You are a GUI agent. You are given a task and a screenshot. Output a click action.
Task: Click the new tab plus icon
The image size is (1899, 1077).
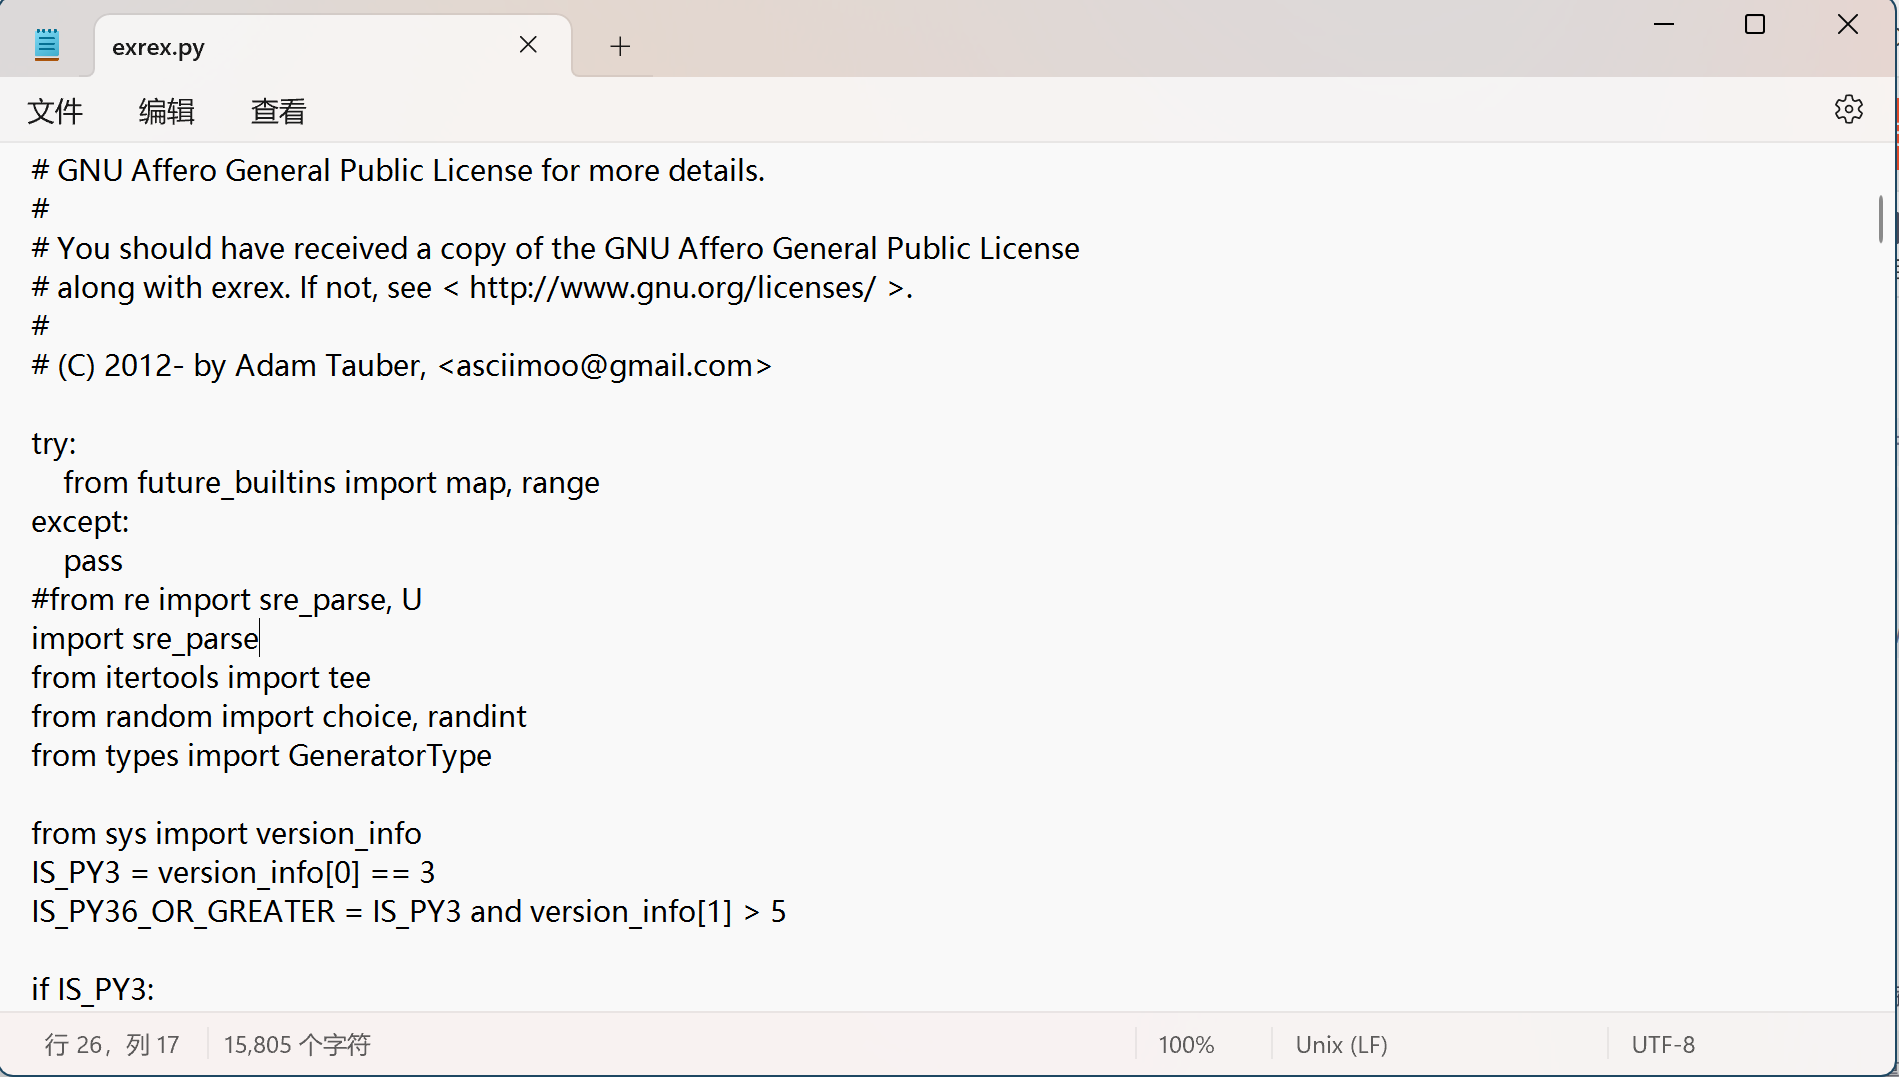pos(619,46)
